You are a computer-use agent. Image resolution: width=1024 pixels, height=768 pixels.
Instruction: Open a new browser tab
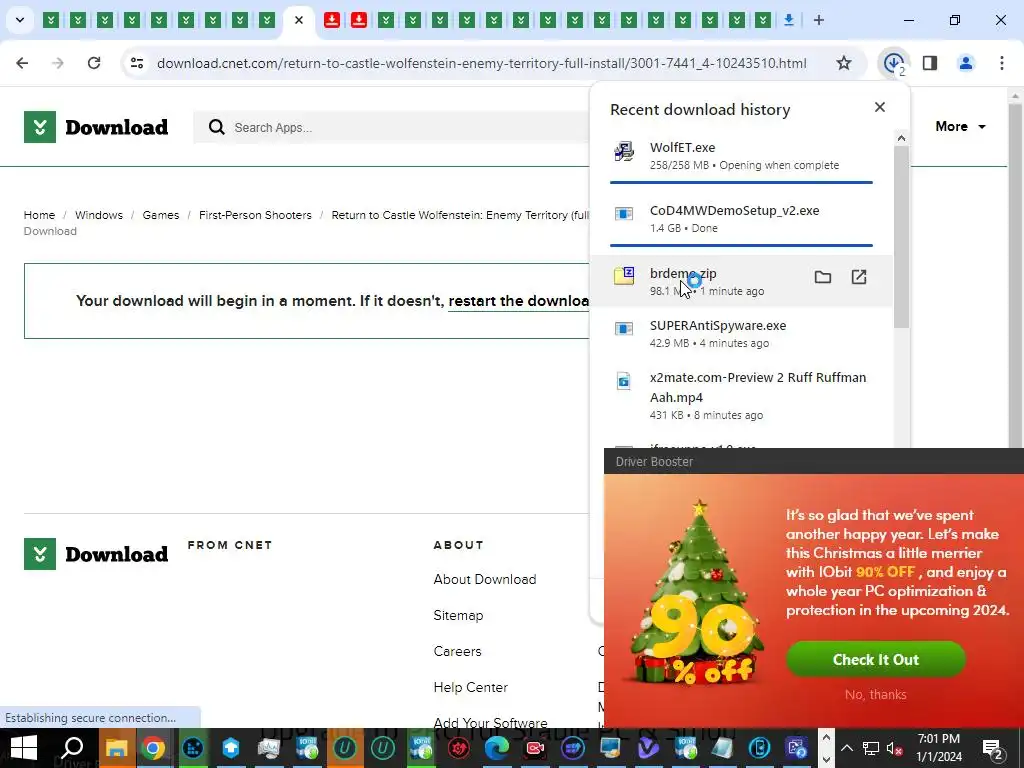tap(818, 20)
